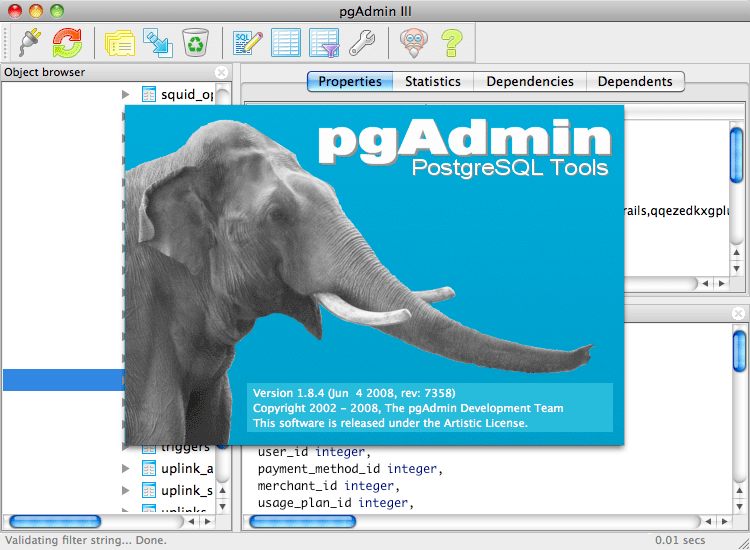Click the '0.01 secs' status entry
The image size is (750, 550).
680,540
